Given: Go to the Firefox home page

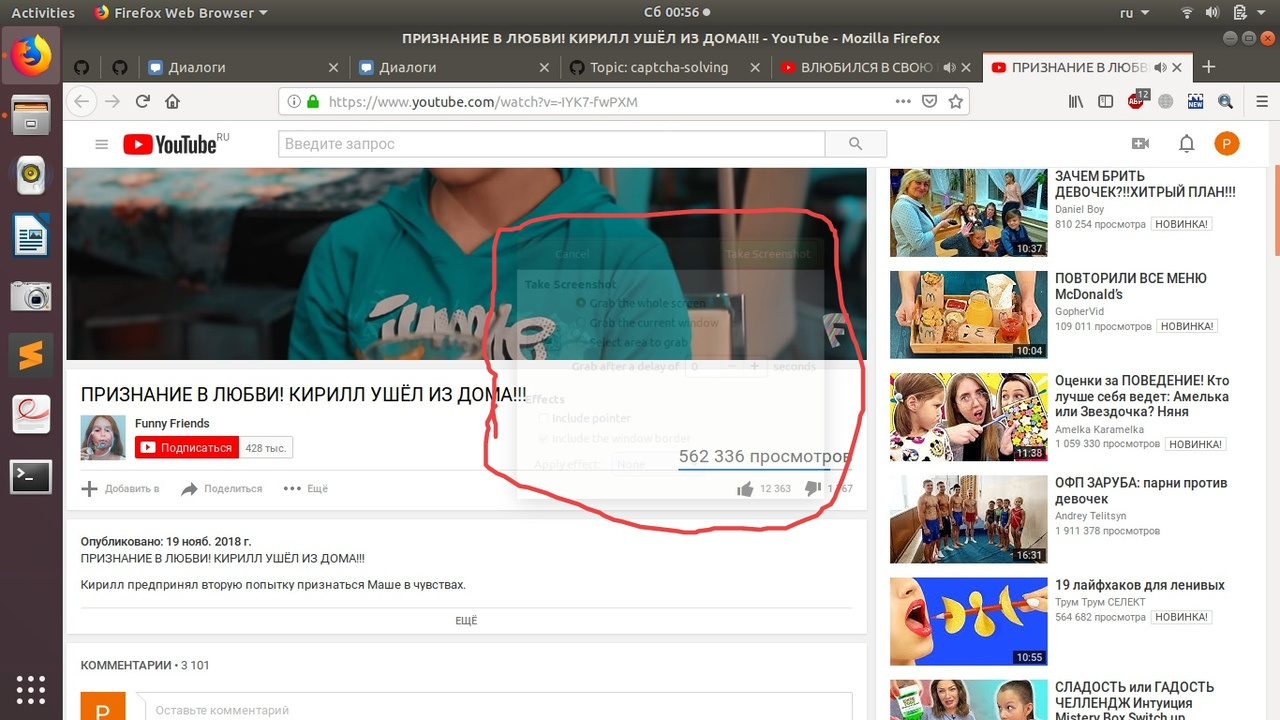Looking at the screenshot, I should (x=173, y=101).
